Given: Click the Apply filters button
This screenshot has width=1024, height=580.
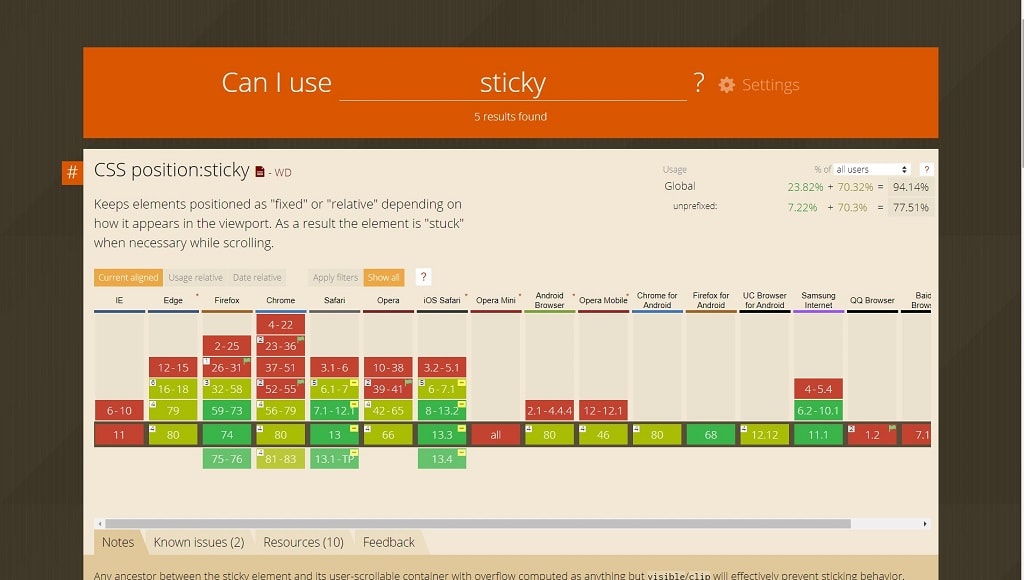Looking at the screenshot, I should [x=335, y=277].
